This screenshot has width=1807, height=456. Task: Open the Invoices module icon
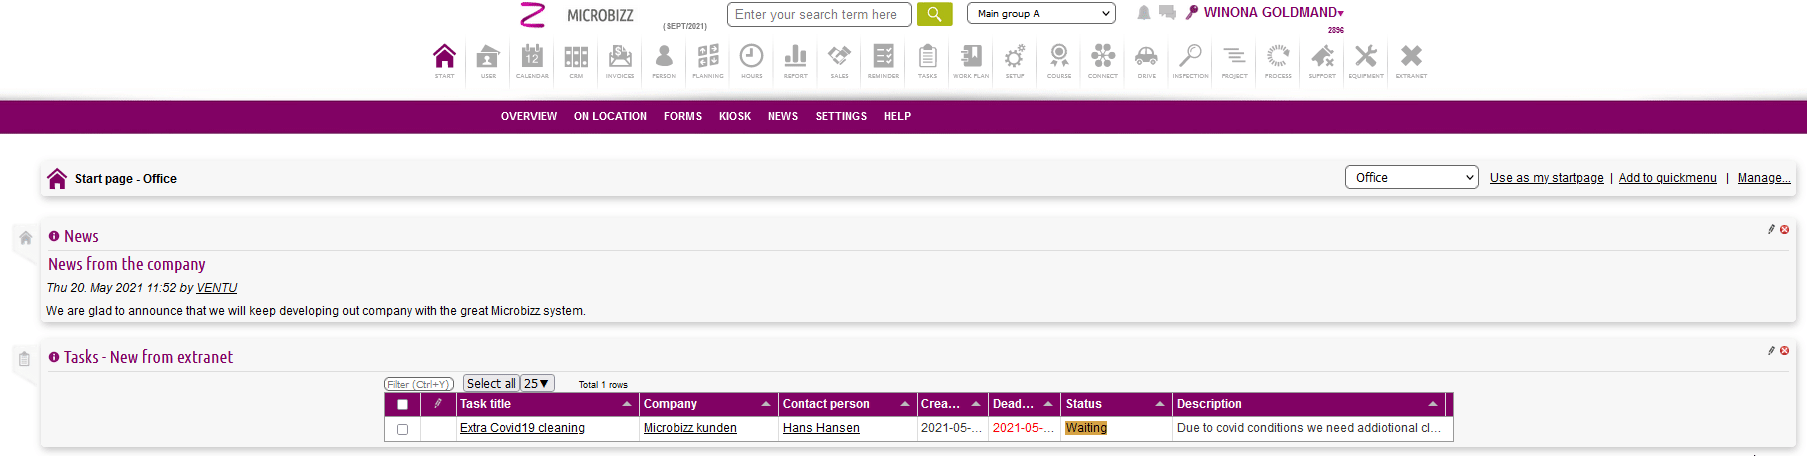[x=620, y=59]
